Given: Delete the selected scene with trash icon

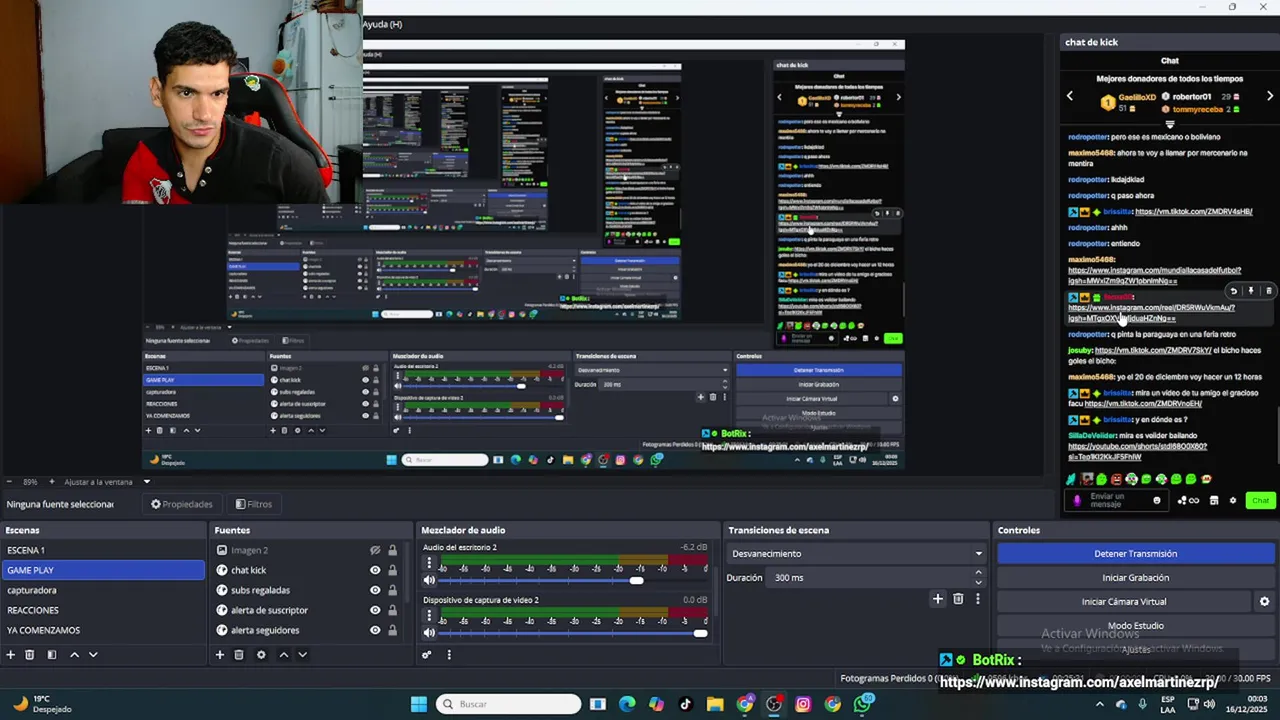Looking at the screenshot, I should (30, 655).
